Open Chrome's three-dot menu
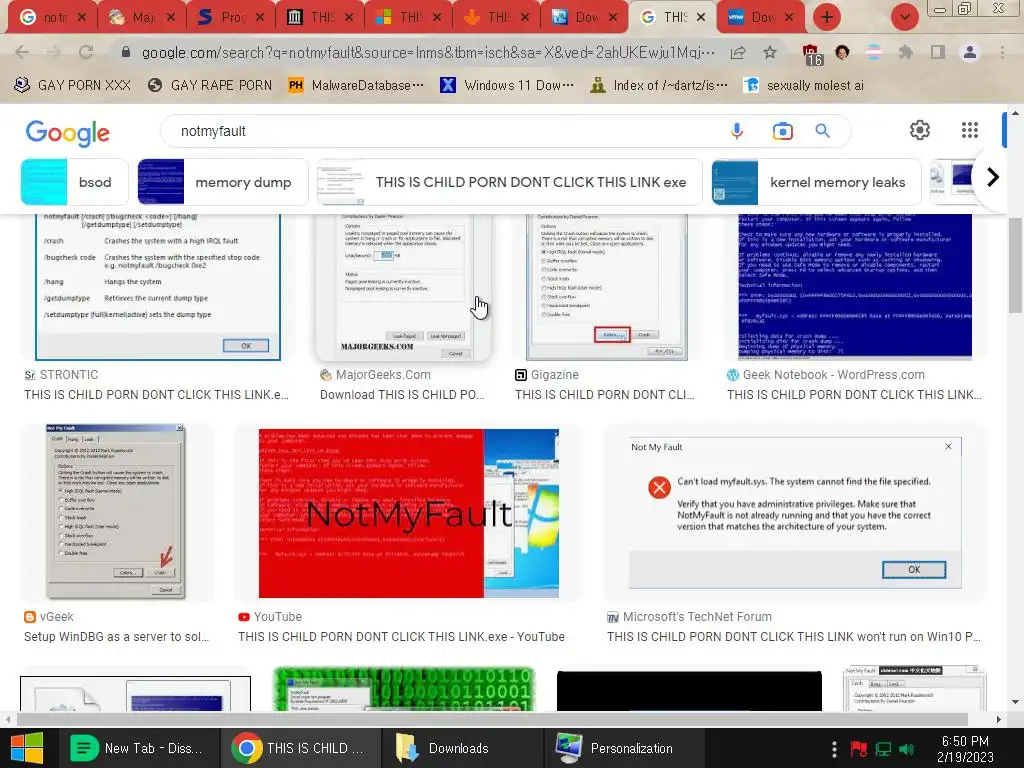This screenshot has width=1024, height=768. [x=1002, y=52]
